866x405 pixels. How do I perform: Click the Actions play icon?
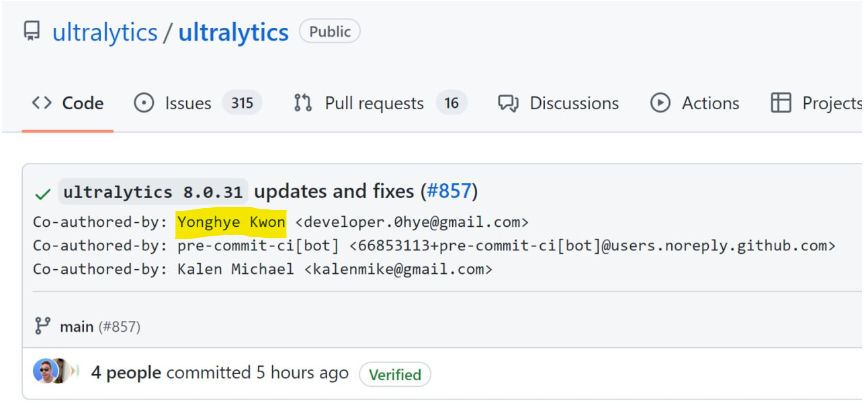(660, 103)
